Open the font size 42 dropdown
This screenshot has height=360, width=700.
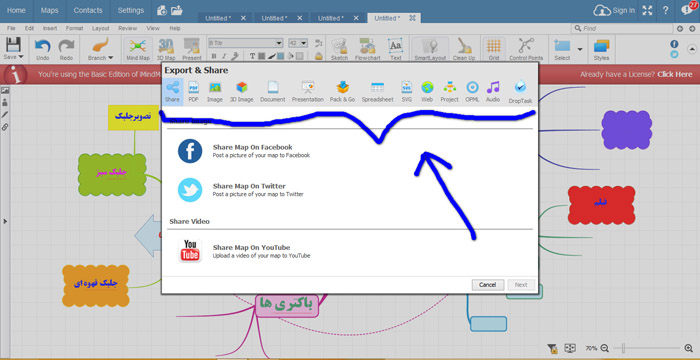click(x=304, y=43)
